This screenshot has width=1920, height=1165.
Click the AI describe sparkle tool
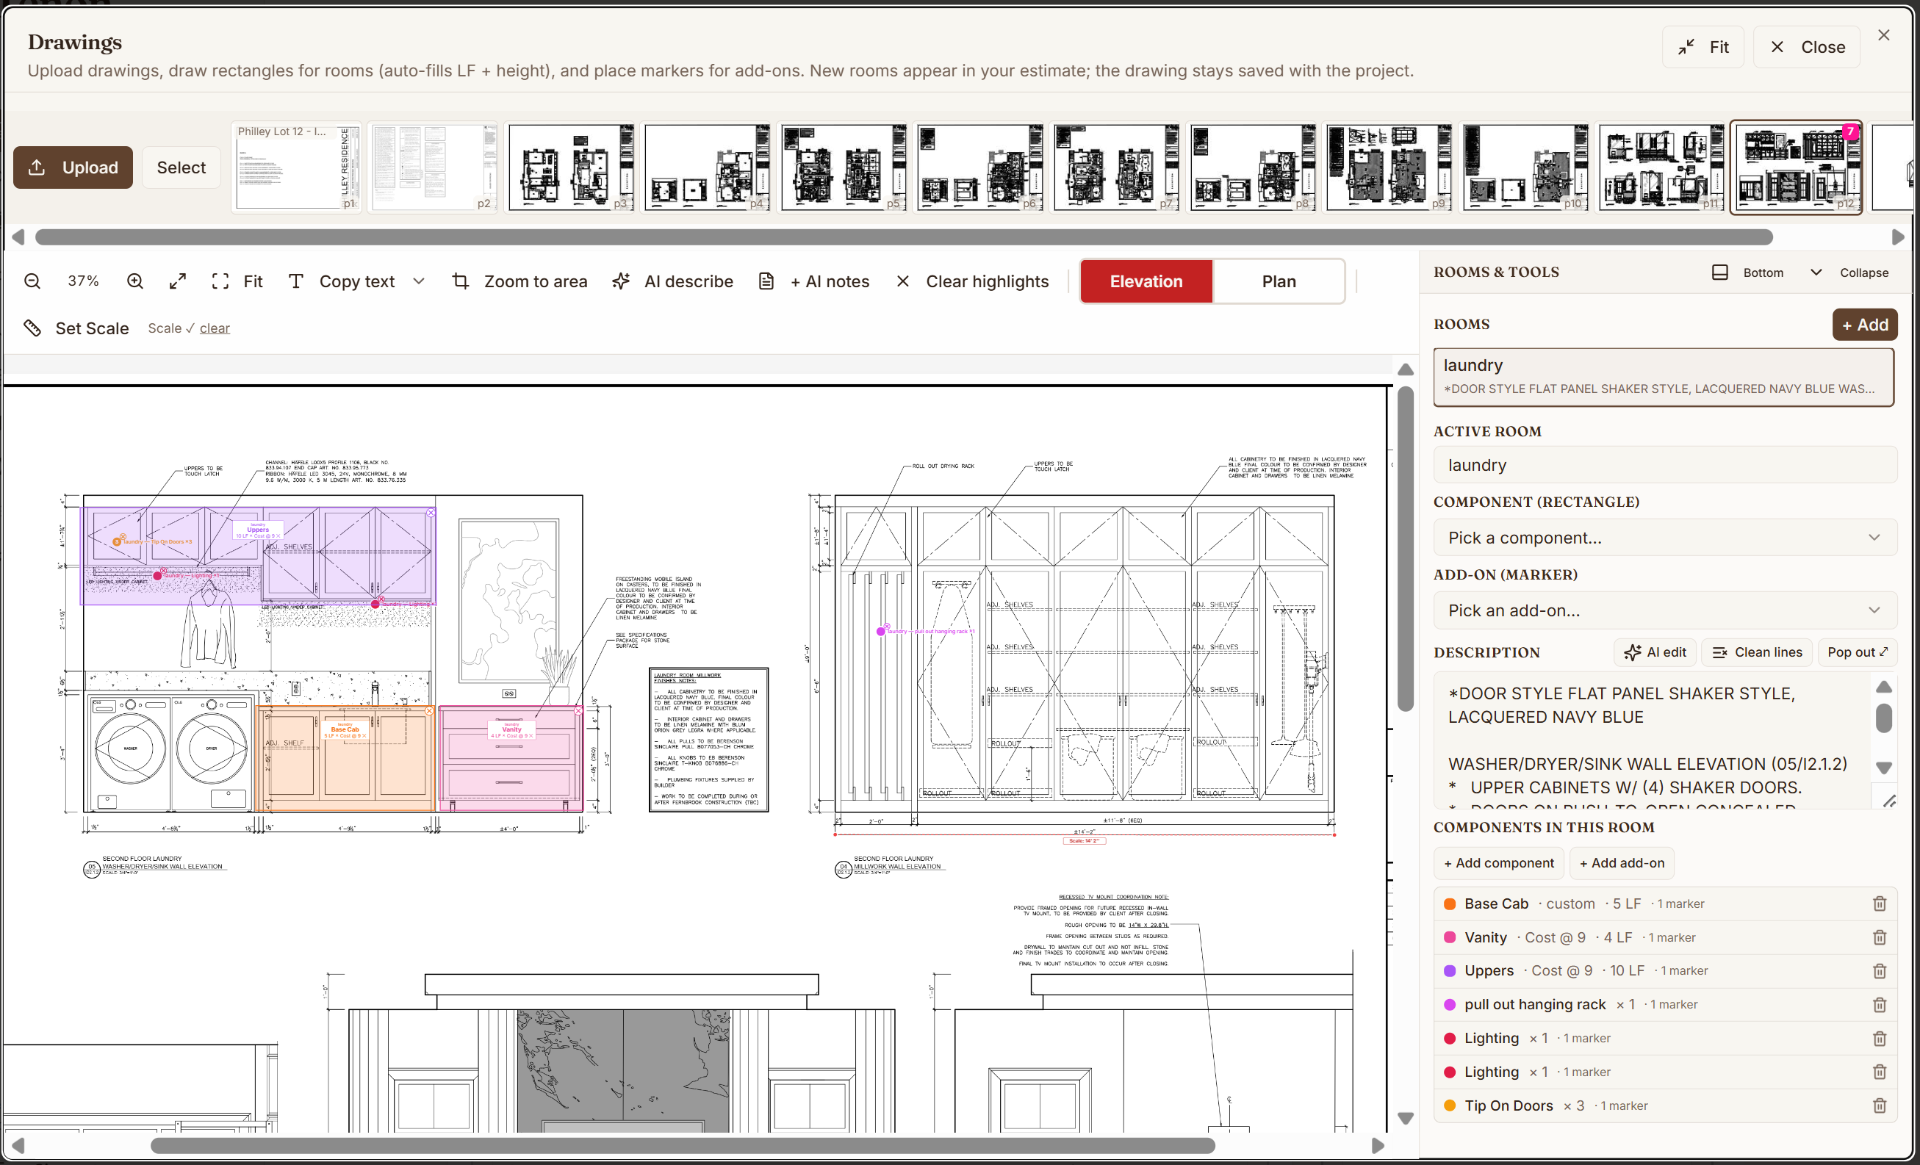tap(673, 282)
